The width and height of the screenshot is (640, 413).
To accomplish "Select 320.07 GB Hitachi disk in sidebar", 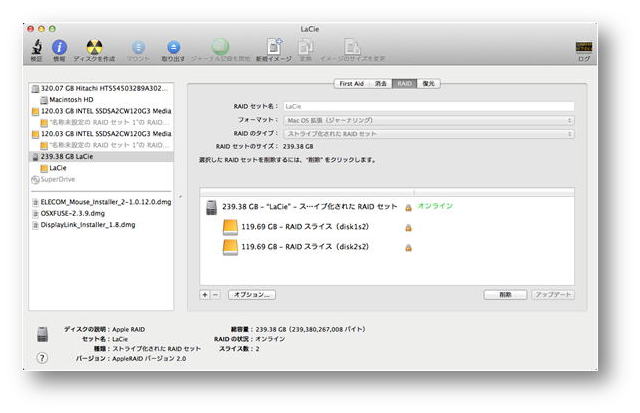I will click(x=101, y=88).
